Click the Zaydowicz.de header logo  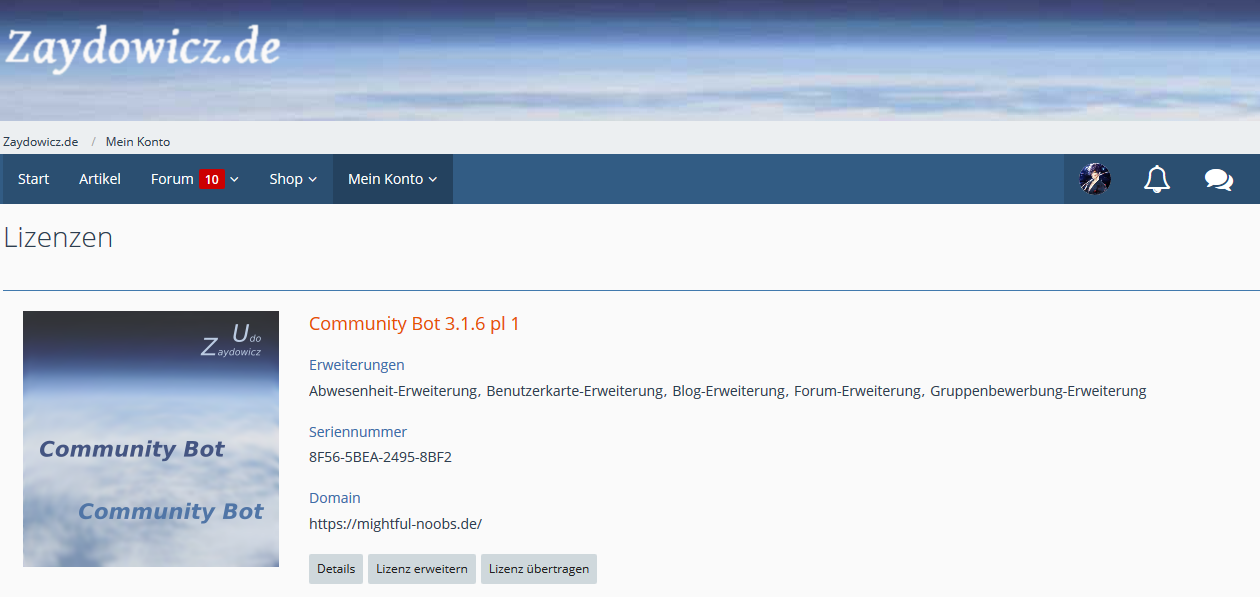pos(143,48)
